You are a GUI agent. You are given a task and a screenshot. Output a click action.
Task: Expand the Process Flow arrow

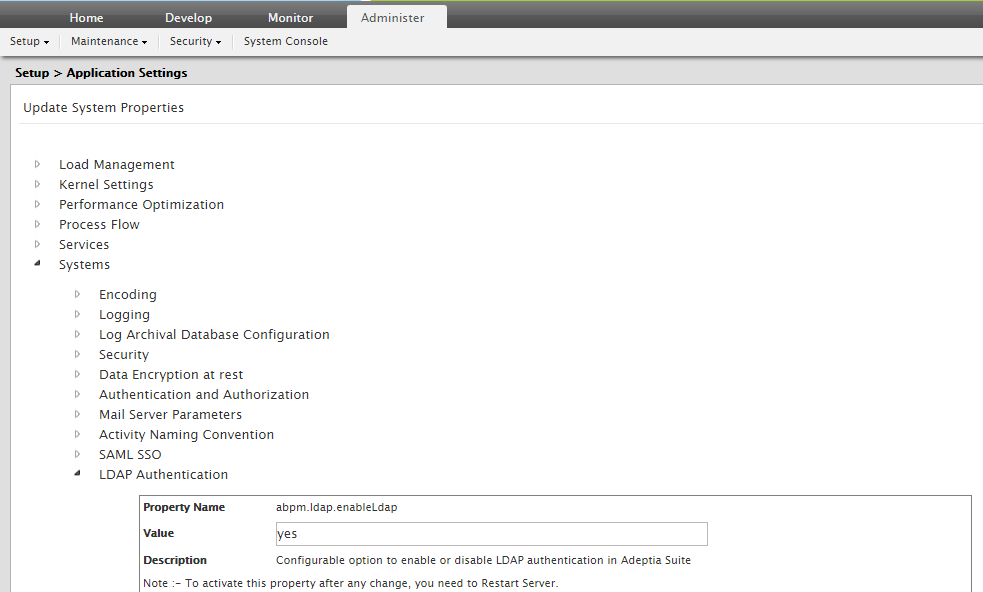(x=38, y=224)
